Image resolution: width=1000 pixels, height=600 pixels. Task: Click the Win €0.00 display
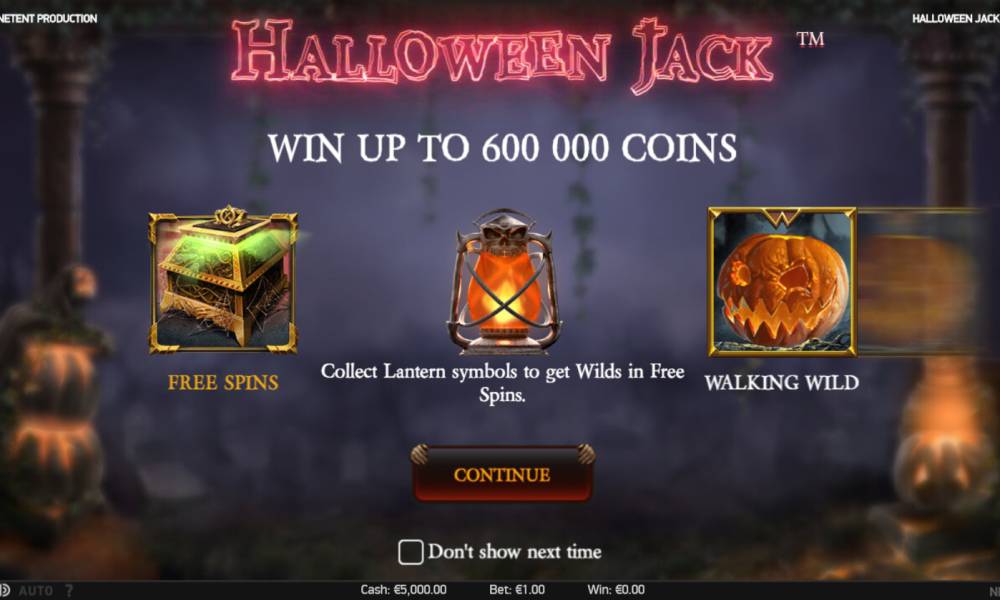pos(616,590)
